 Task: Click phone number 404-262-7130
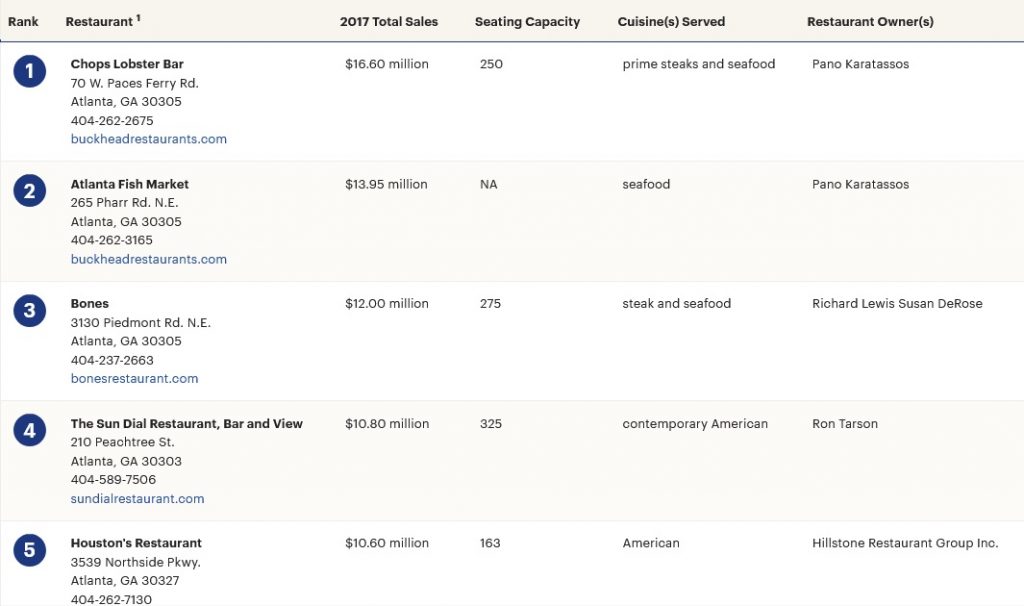[x=111, y=599]
